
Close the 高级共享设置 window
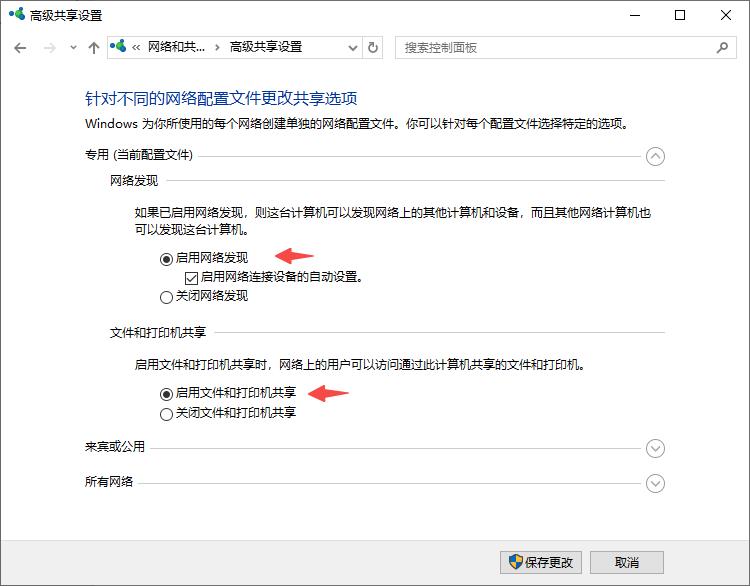(726, 15)
